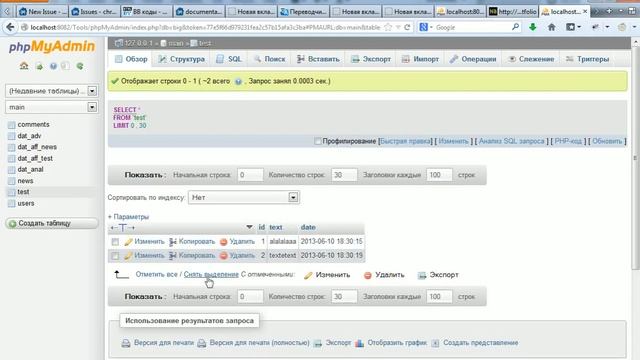Click the Снять выделение link

211,274
